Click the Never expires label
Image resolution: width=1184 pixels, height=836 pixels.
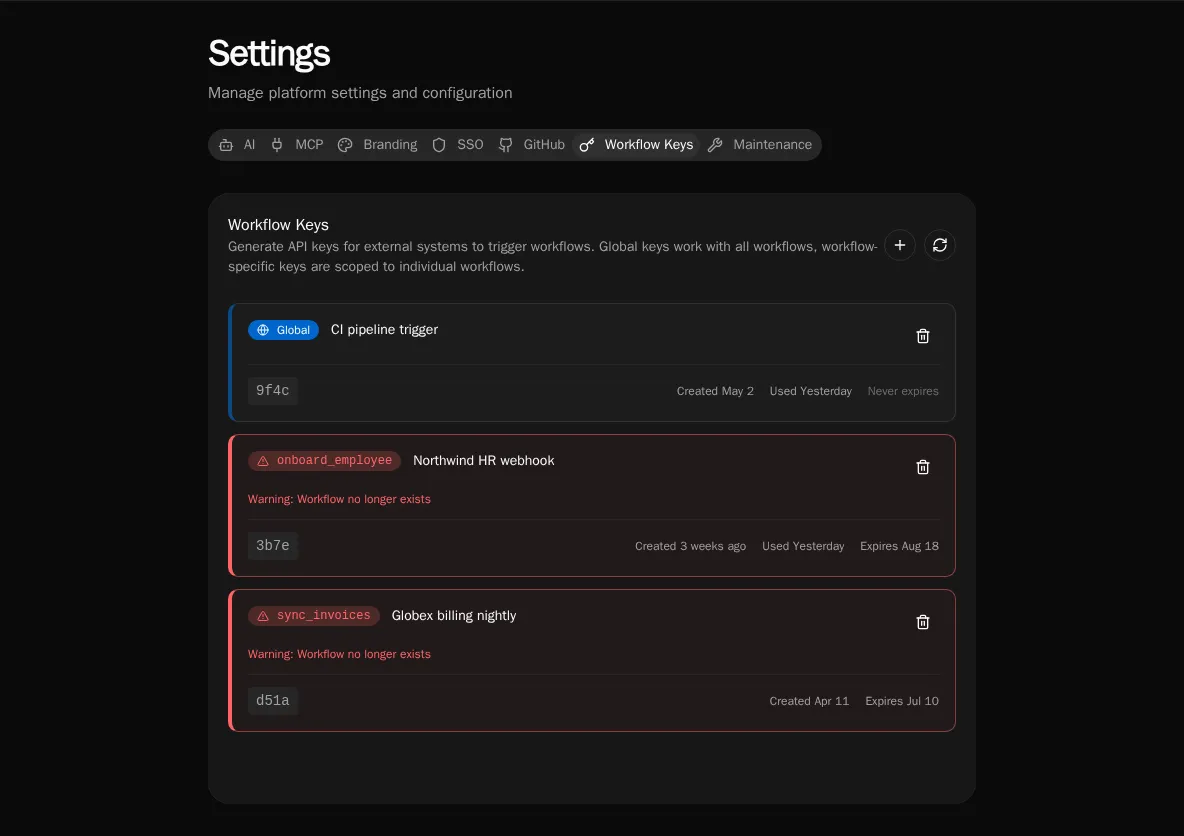pos(903,391)
